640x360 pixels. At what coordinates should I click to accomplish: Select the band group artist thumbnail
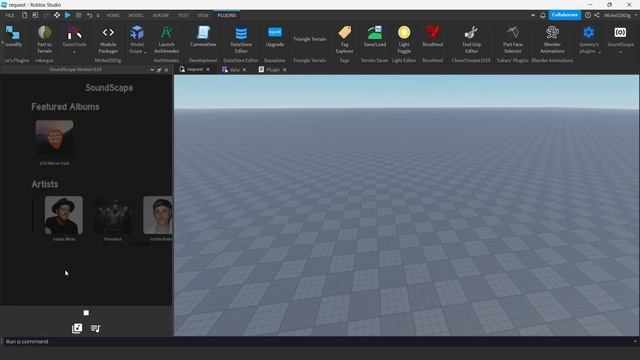(113, 215)
